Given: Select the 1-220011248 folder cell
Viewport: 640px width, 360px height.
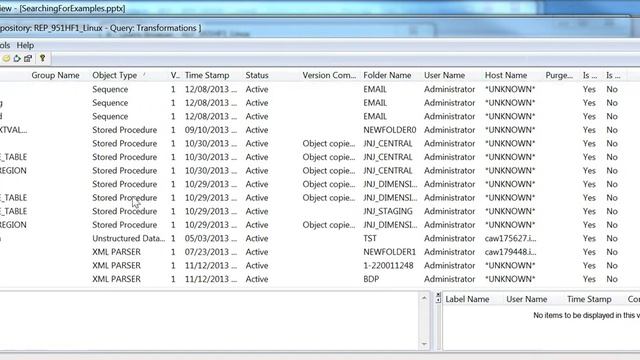Looking at the screenshot, I should tap(388, 266).
